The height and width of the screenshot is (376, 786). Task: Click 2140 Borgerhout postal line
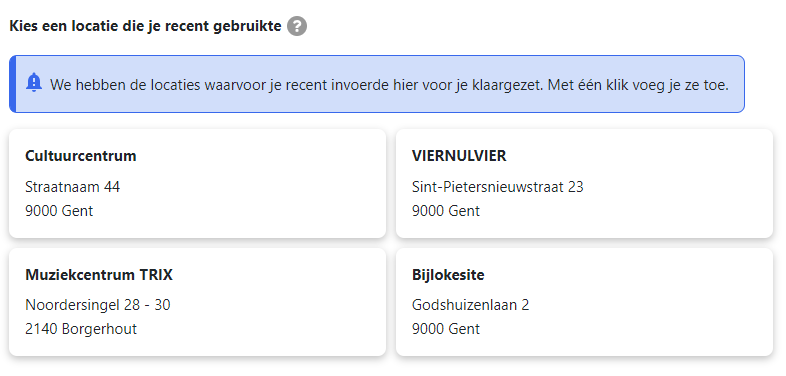(81, 329)
